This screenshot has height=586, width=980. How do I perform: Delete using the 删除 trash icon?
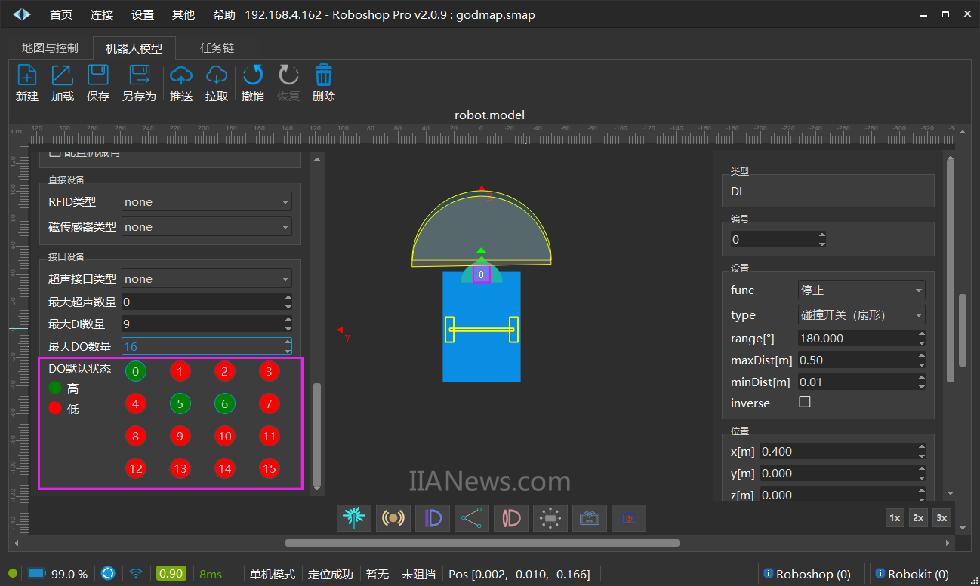click(x=323, y=82)
